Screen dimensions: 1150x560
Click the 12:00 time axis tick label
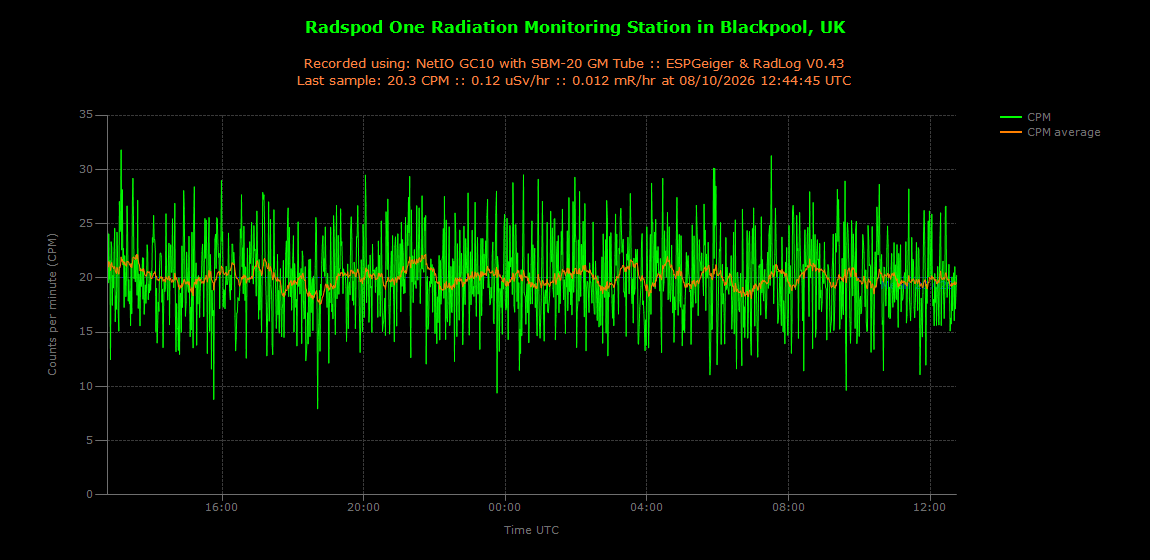click(930, 506)
